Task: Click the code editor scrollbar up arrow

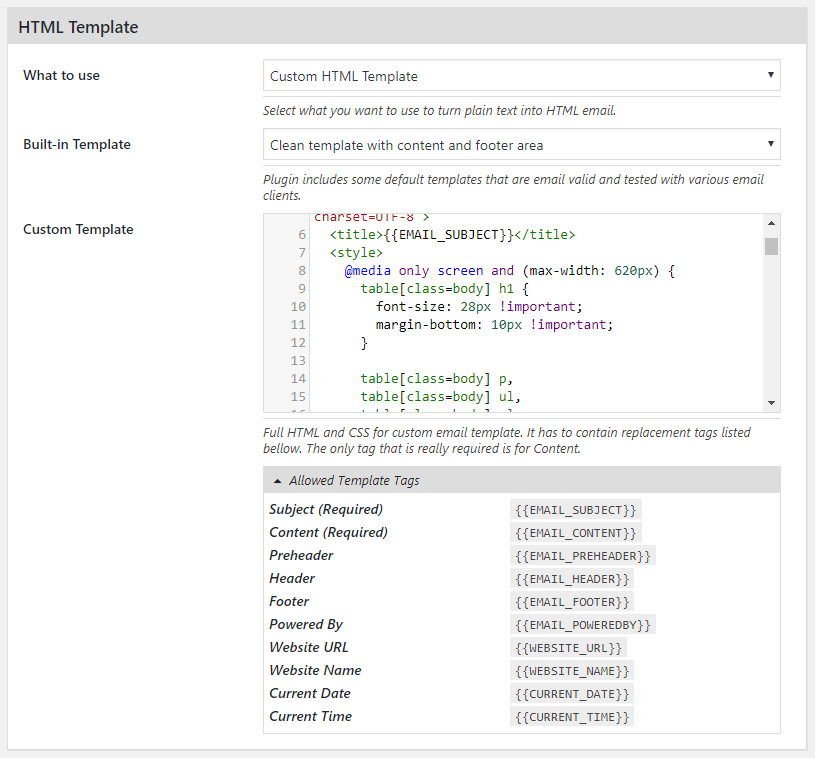Action: tap(771, 223)
